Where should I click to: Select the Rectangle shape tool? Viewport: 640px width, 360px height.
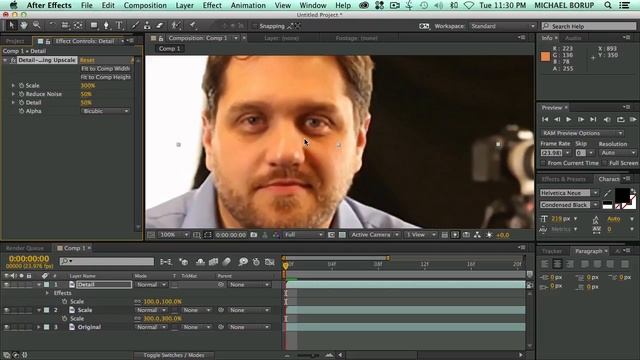(94, 25)
